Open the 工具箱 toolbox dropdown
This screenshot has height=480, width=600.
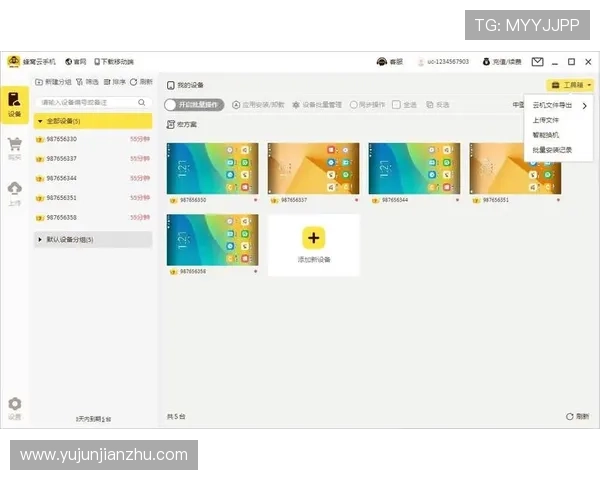pos(571,85)
